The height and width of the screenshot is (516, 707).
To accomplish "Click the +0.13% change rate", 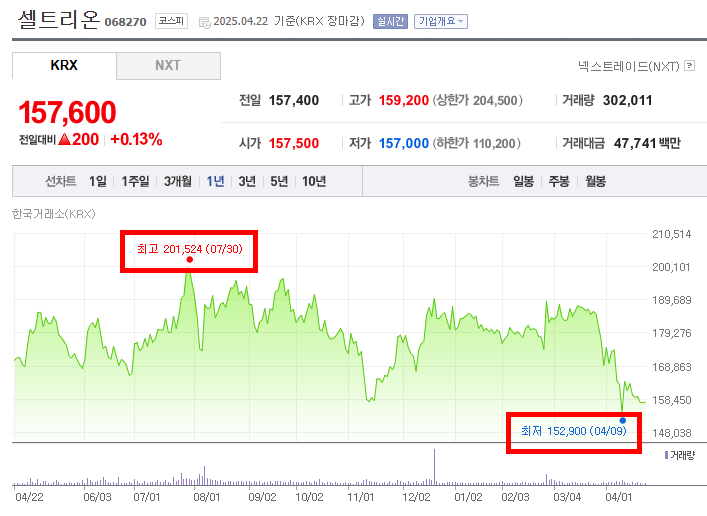I will tap(136, 139).
